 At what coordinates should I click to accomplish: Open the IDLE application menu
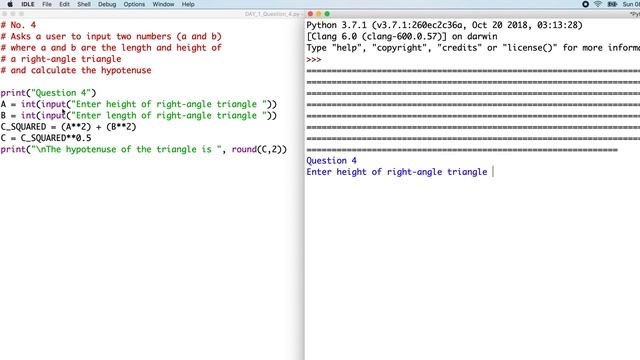pos(28,4)
